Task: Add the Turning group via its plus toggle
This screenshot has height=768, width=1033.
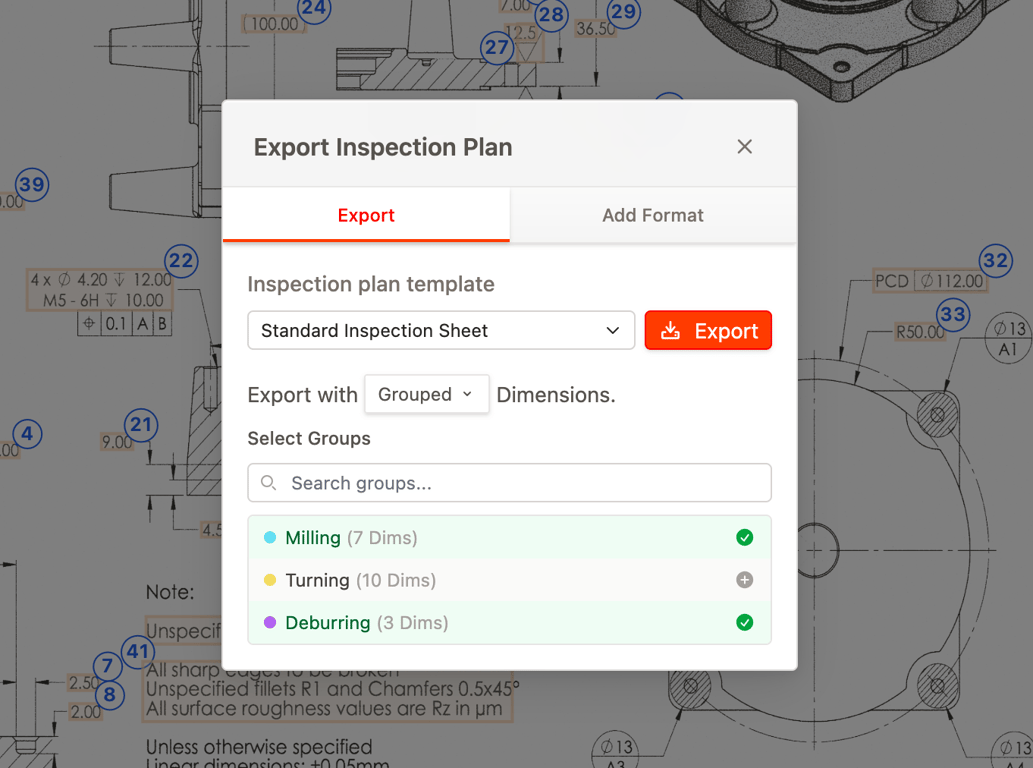Action: [745, 580]
